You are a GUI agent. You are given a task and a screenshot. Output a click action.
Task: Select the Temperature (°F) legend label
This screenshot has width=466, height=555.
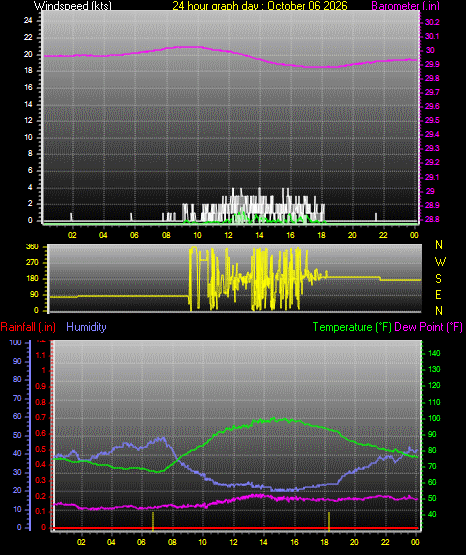click(352, 327)
